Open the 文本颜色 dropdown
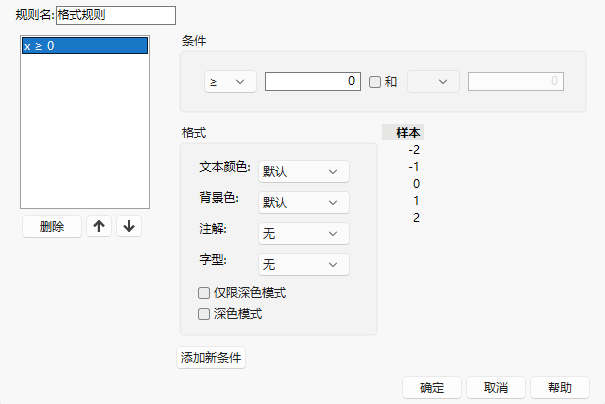 coord(304,171)
